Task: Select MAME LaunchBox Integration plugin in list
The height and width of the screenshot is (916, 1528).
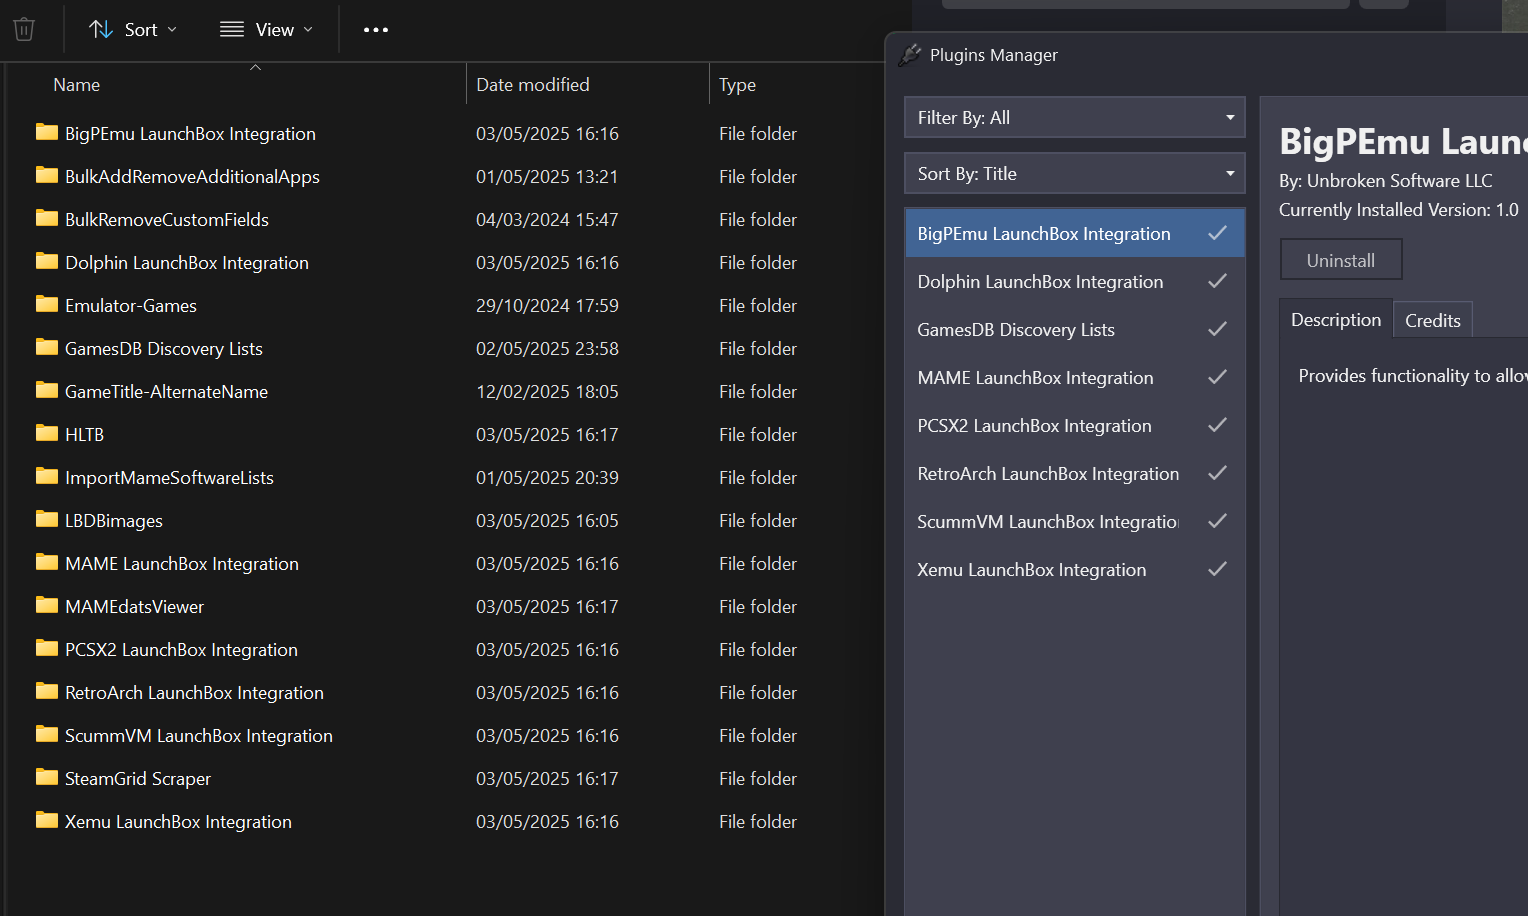Action: point(1075,378)
